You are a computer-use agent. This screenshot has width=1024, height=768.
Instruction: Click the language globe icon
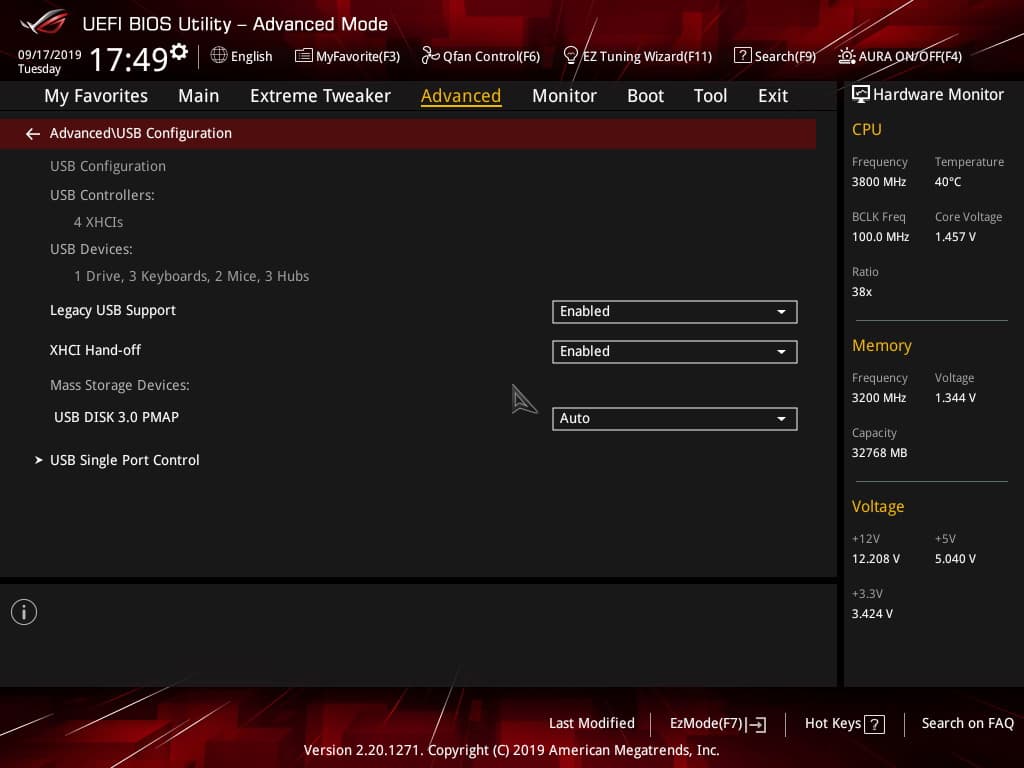click(x=219, y=55)
